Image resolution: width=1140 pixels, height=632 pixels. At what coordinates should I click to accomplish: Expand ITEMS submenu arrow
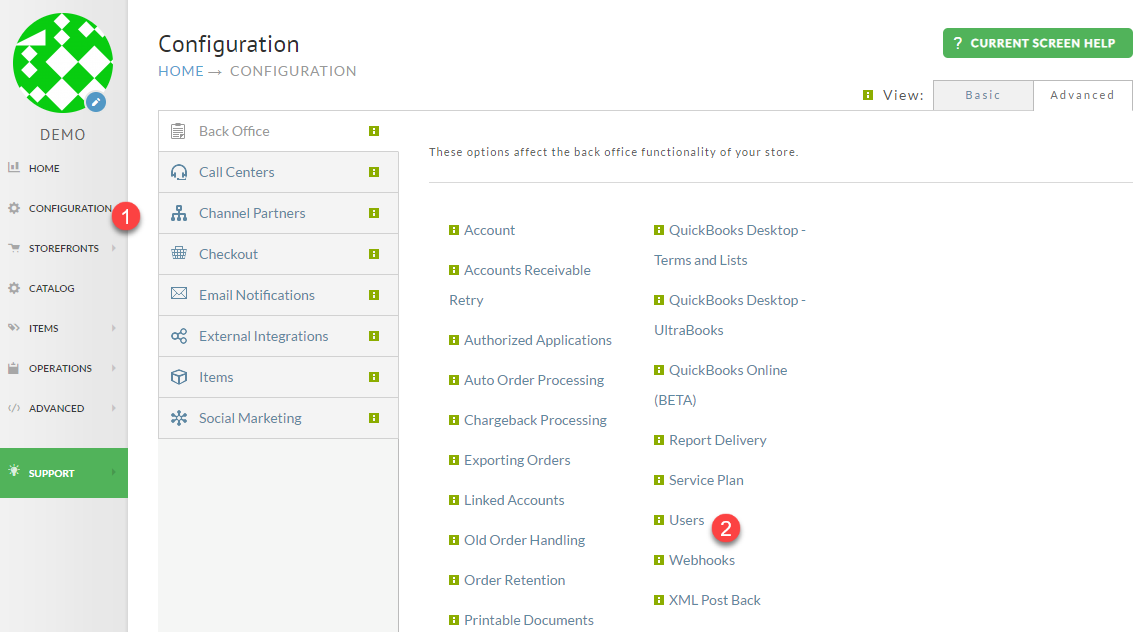[x=114, y=328]
